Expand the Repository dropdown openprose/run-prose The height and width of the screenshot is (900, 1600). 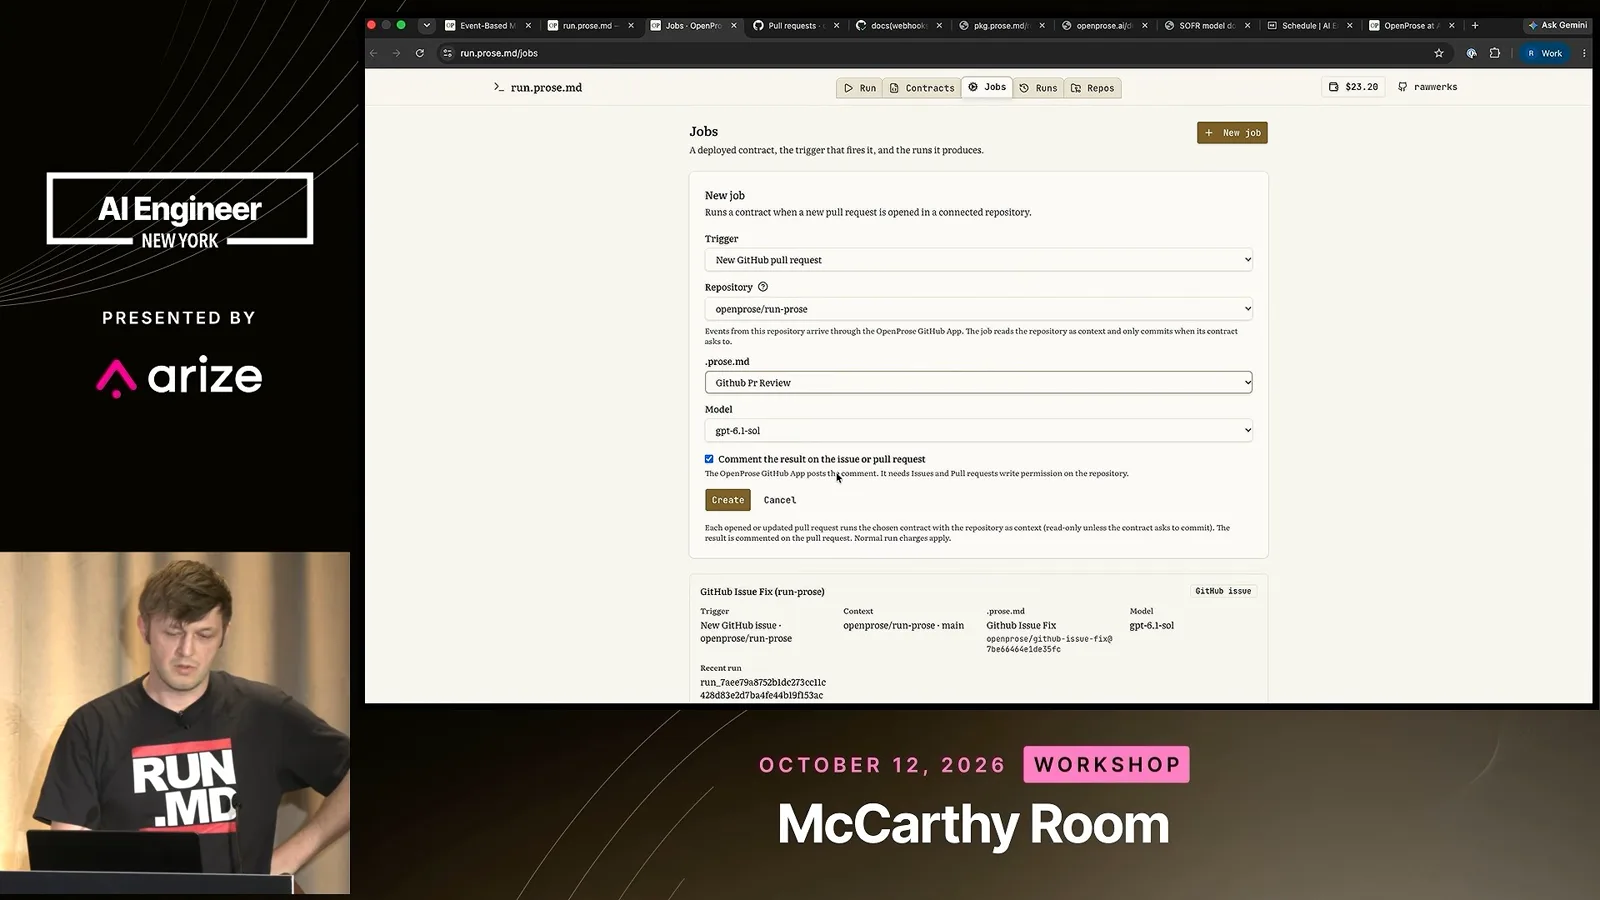click(x=978, y=309)
